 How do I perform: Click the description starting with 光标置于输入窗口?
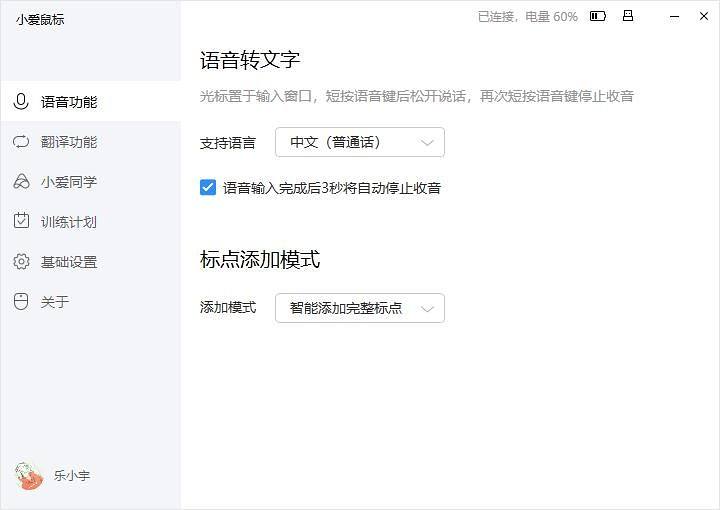[416, 96]
